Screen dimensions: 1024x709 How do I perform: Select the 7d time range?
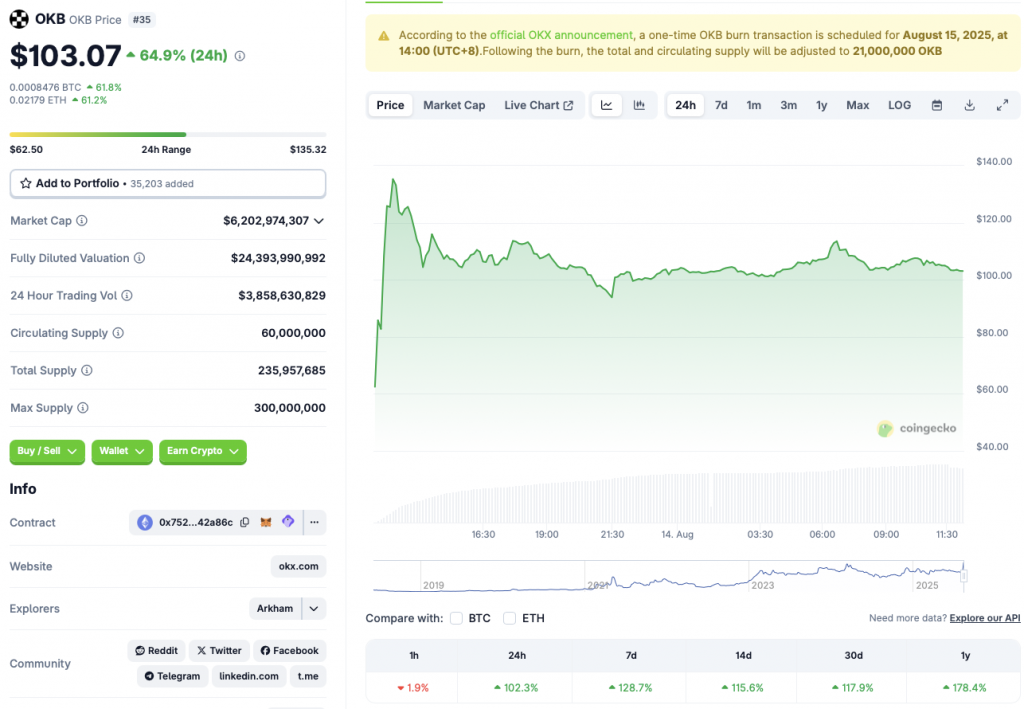(721, 105)
